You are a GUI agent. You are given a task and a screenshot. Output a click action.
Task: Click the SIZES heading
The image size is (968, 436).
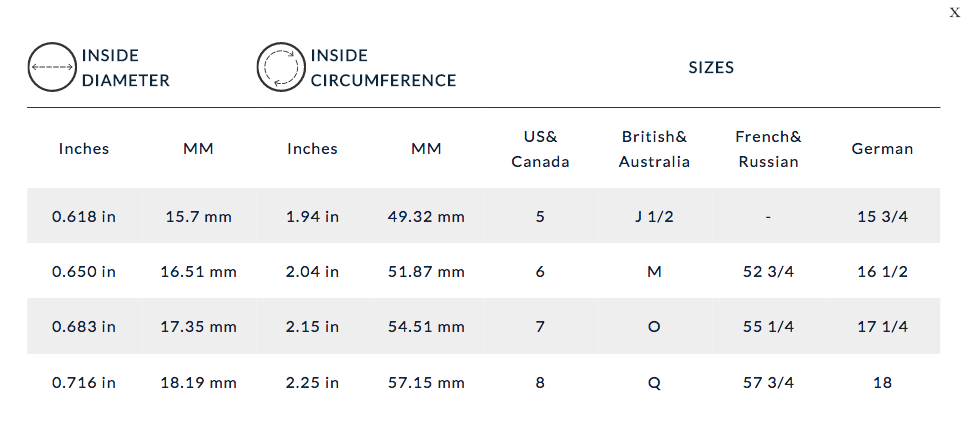point(711,68)
